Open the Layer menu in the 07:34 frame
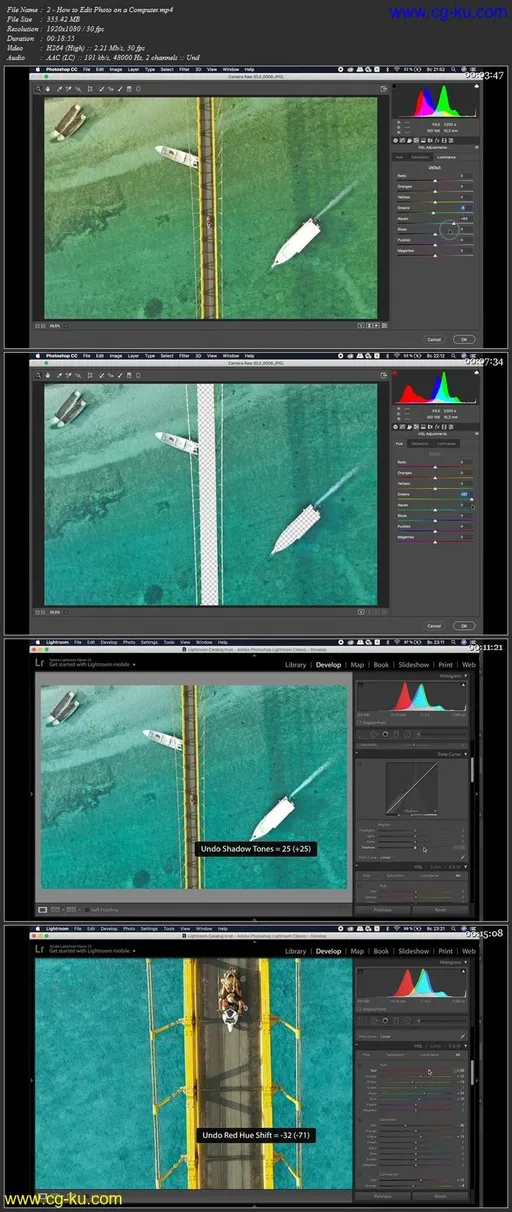The height and width of the screenshot is (1212, 512). [134, 355]
